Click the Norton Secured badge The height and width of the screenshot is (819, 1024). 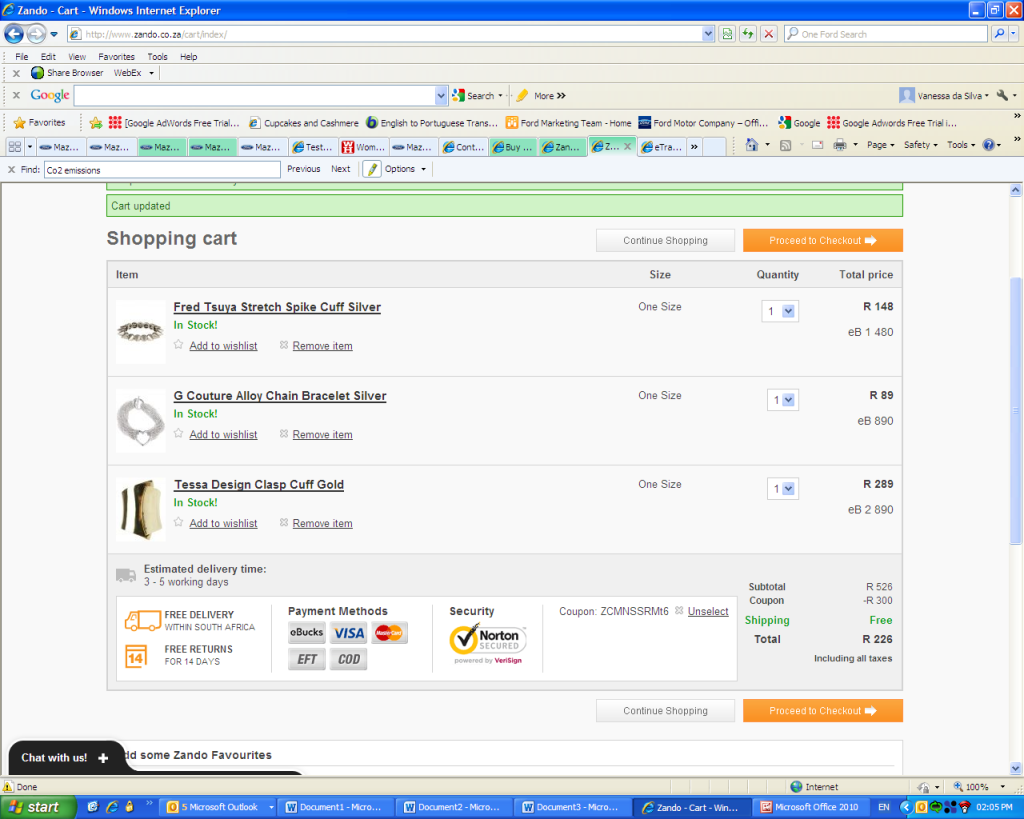click(x=488, y=644)
